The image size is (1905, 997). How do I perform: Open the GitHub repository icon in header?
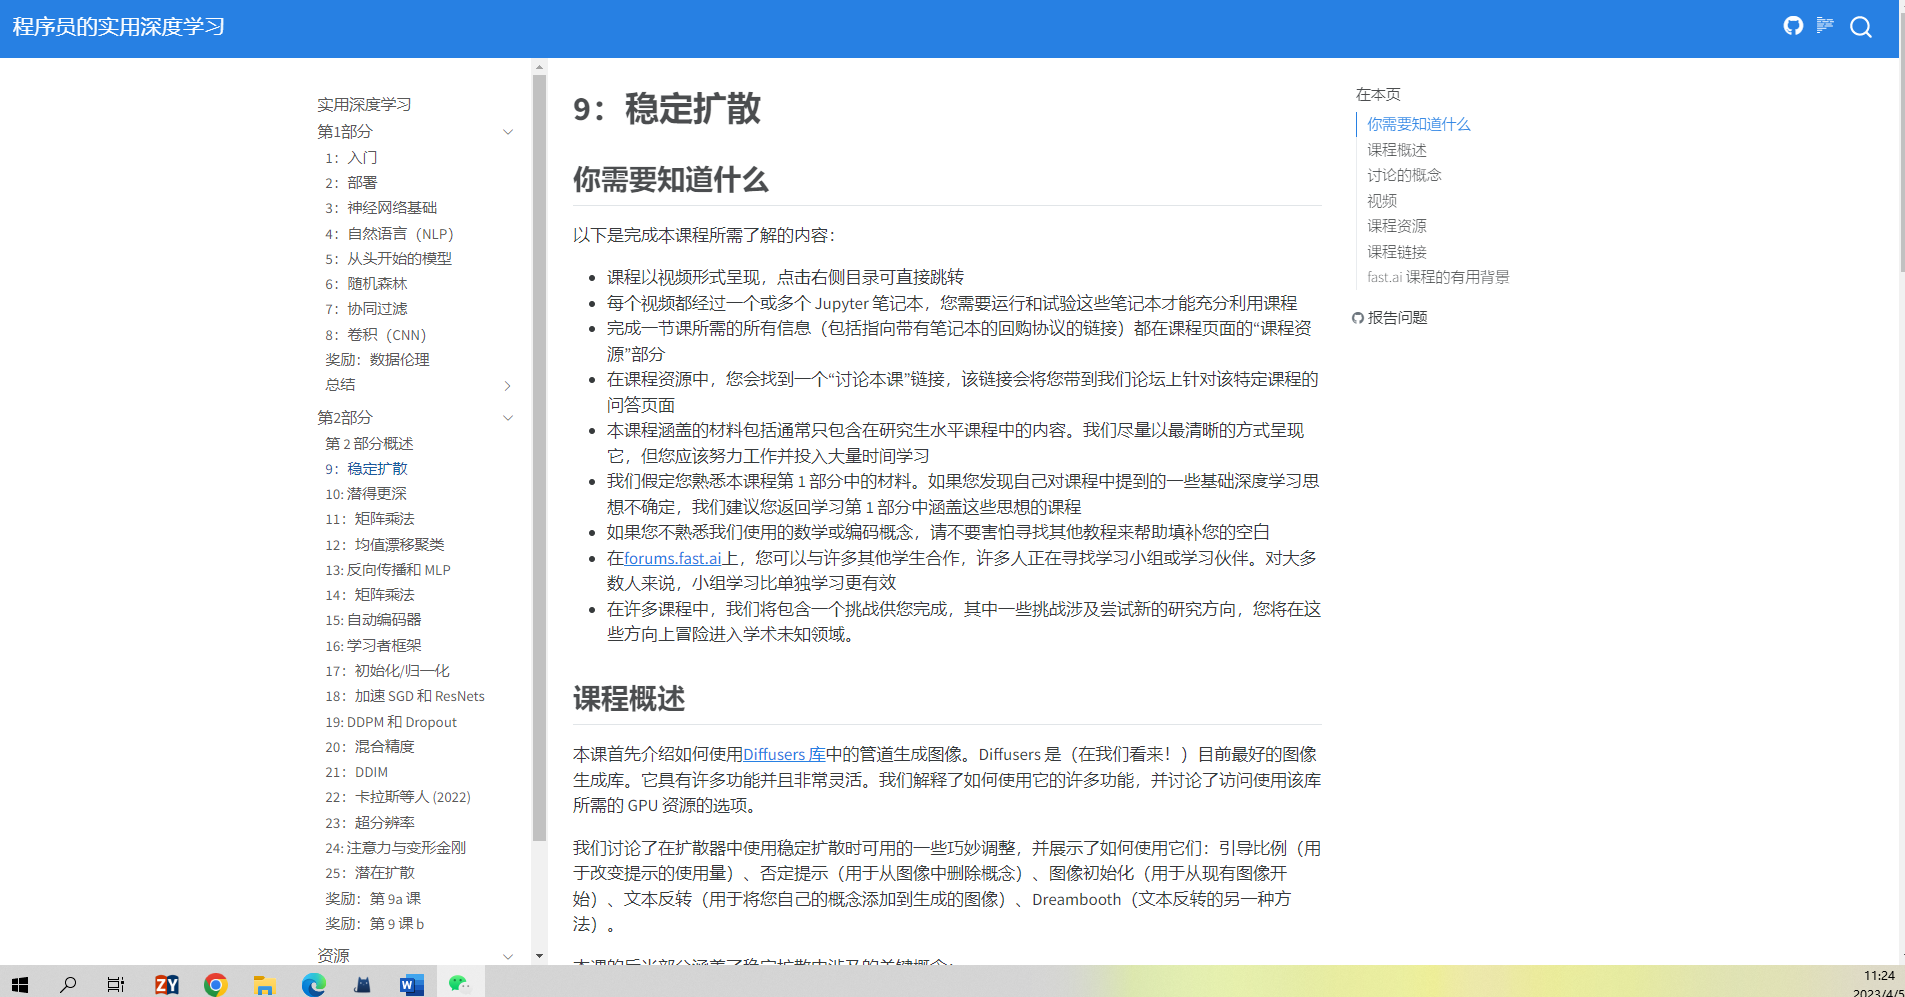click(1793, 26)
